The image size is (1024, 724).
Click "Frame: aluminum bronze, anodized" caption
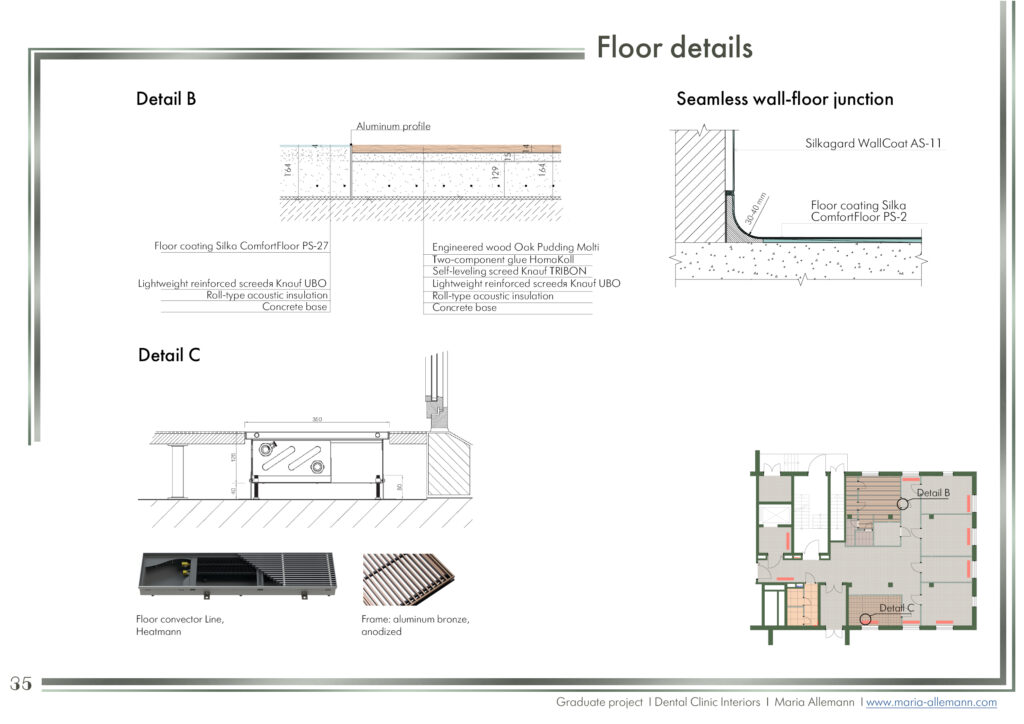pos(415,625)
